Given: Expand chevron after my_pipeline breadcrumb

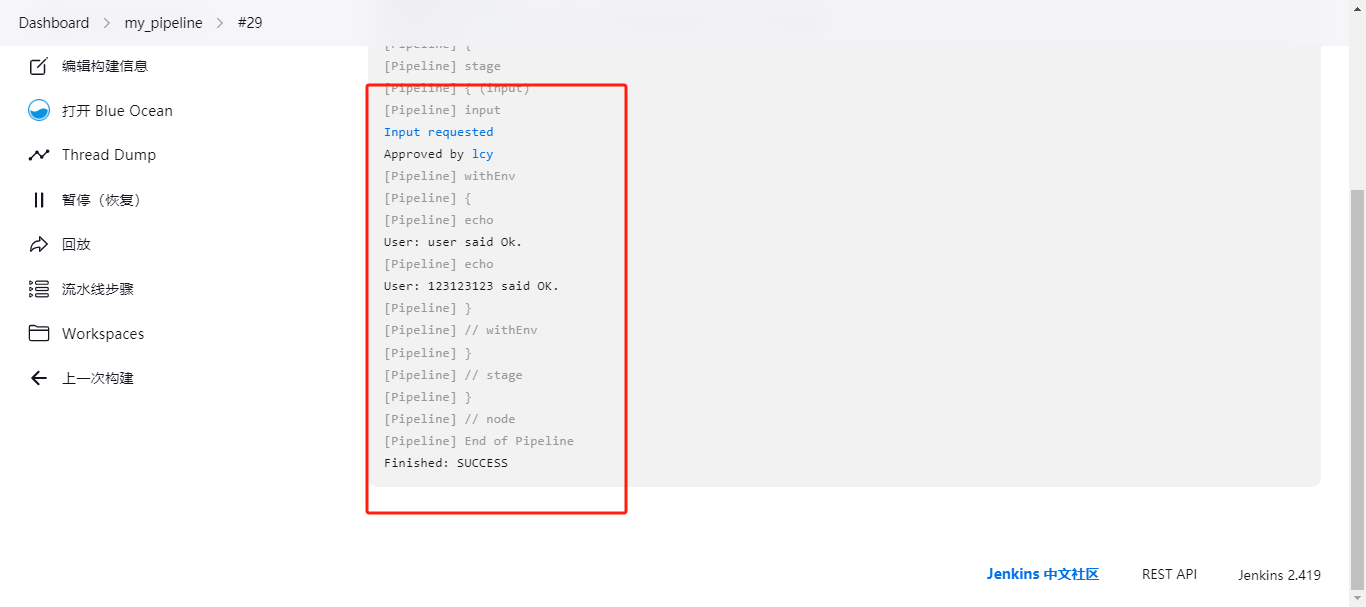Looking at the screenshot, I should coord(220,22).
